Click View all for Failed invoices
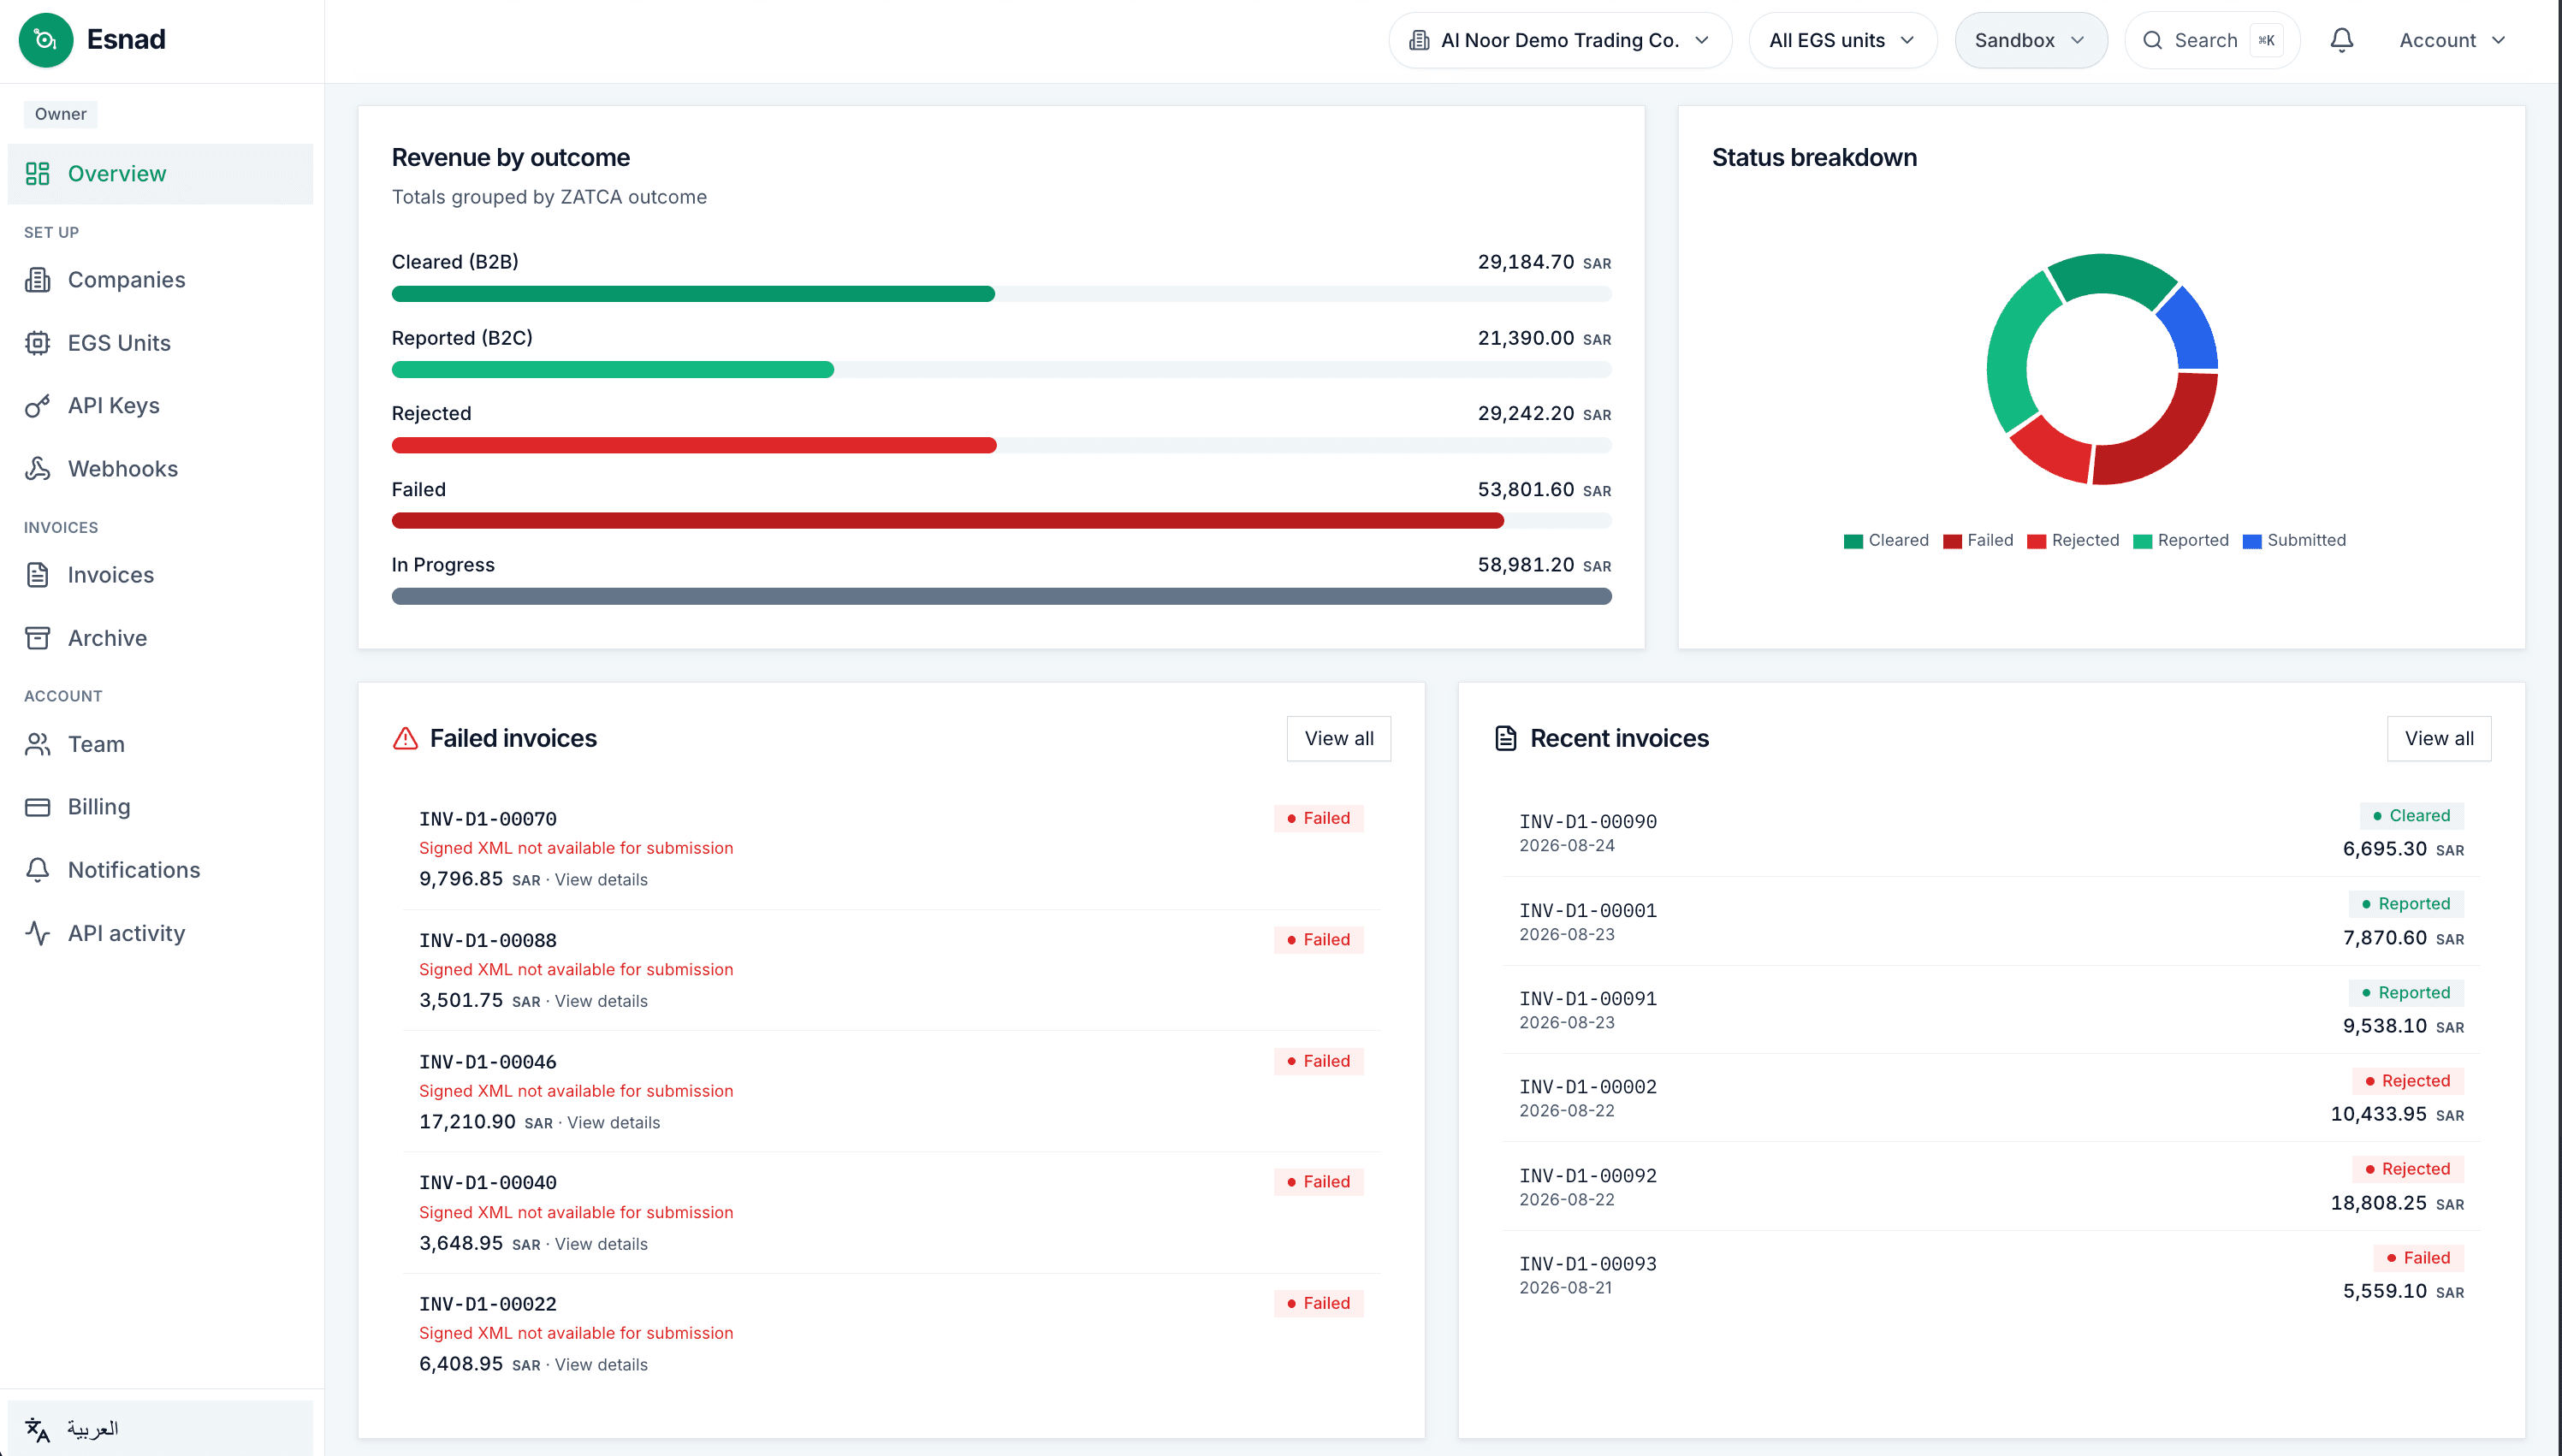Viewport: 2562px width, 1456px height. [1338, 738]
